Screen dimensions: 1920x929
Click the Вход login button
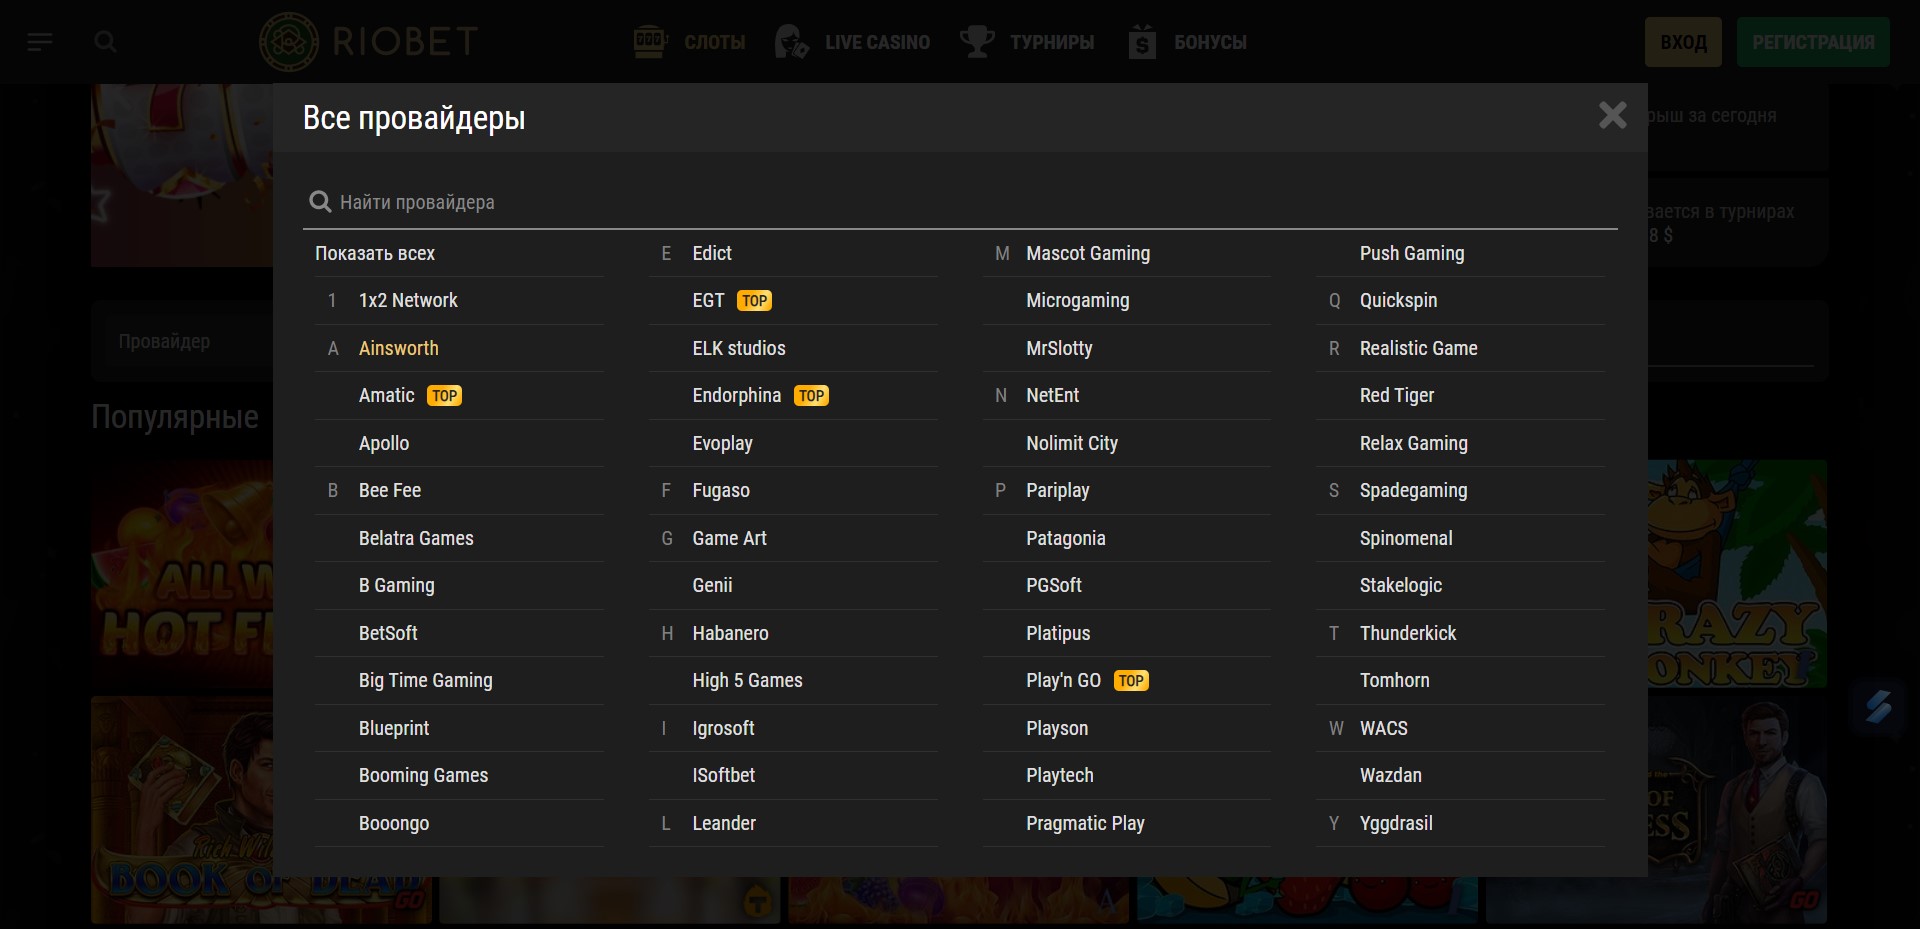tap(1683, 42)
